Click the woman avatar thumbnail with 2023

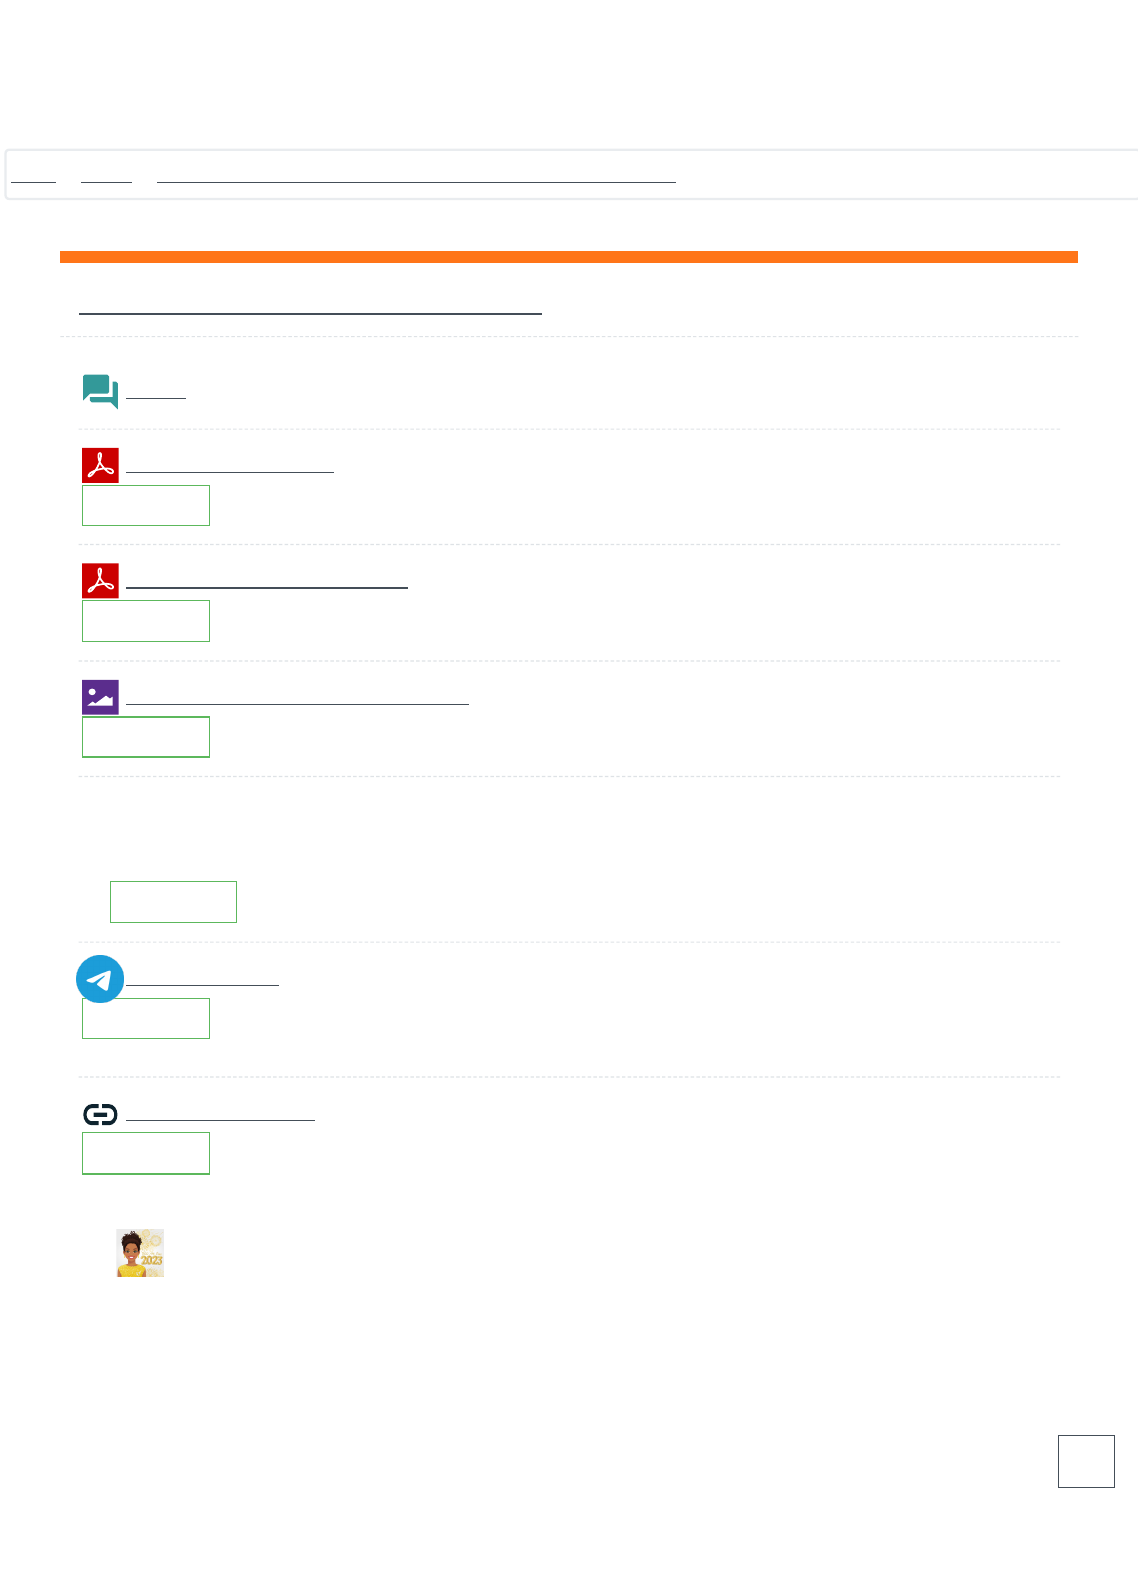pyautogui.click(x=140, y=1253)
